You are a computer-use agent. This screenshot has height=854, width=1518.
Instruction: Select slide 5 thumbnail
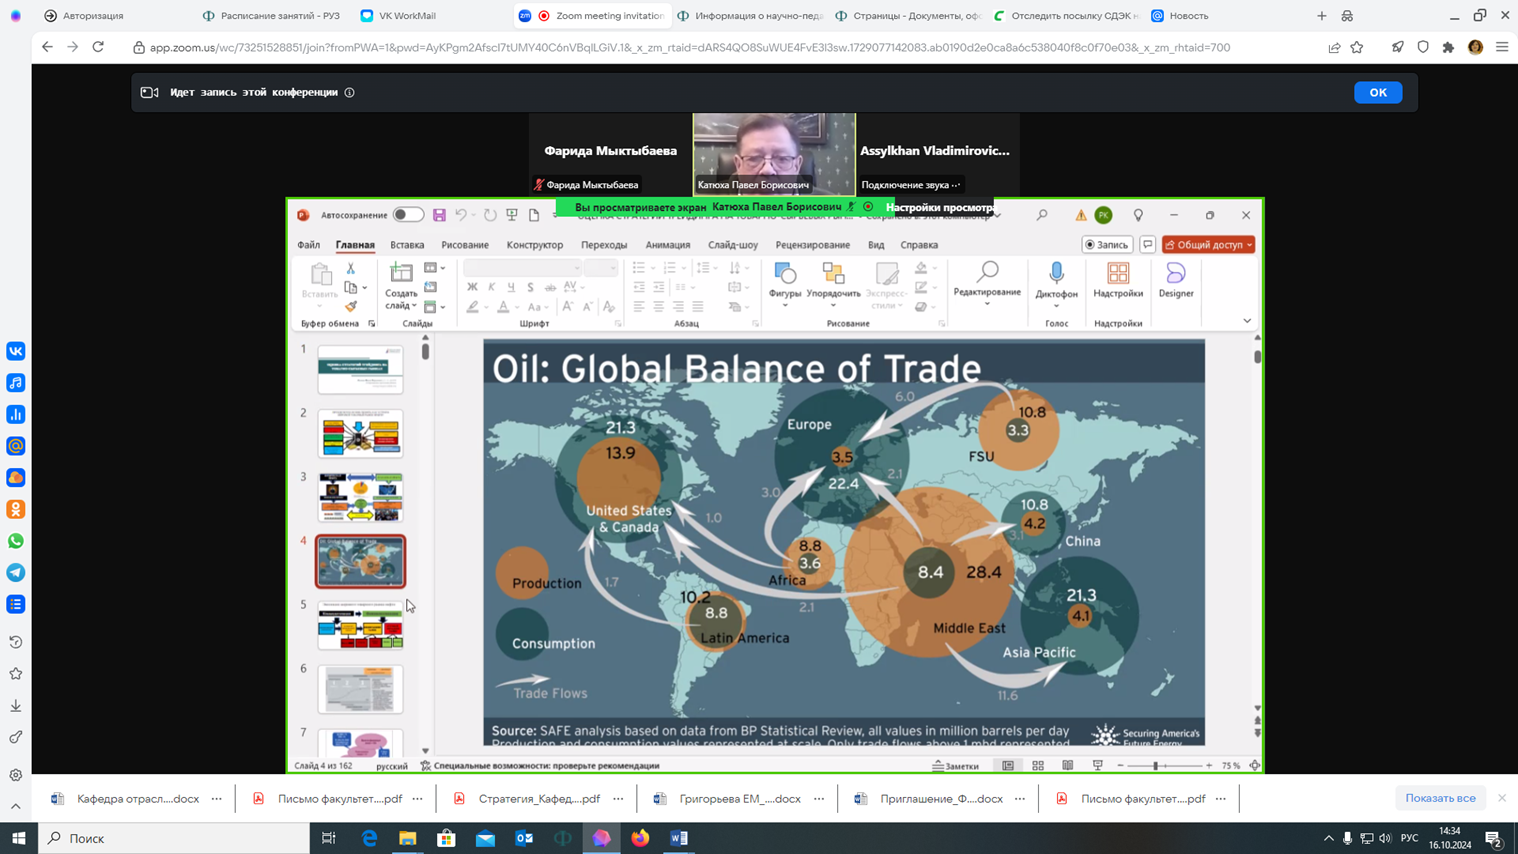(x=360, y=626)
